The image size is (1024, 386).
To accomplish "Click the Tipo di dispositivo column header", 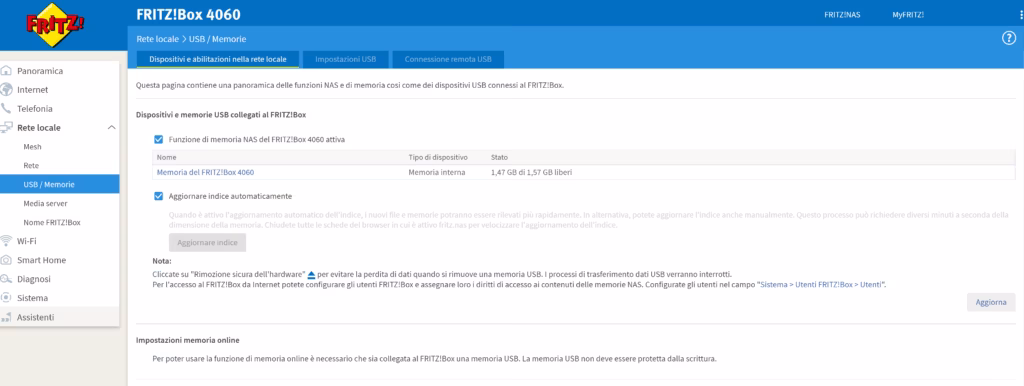I will (438, 157).
